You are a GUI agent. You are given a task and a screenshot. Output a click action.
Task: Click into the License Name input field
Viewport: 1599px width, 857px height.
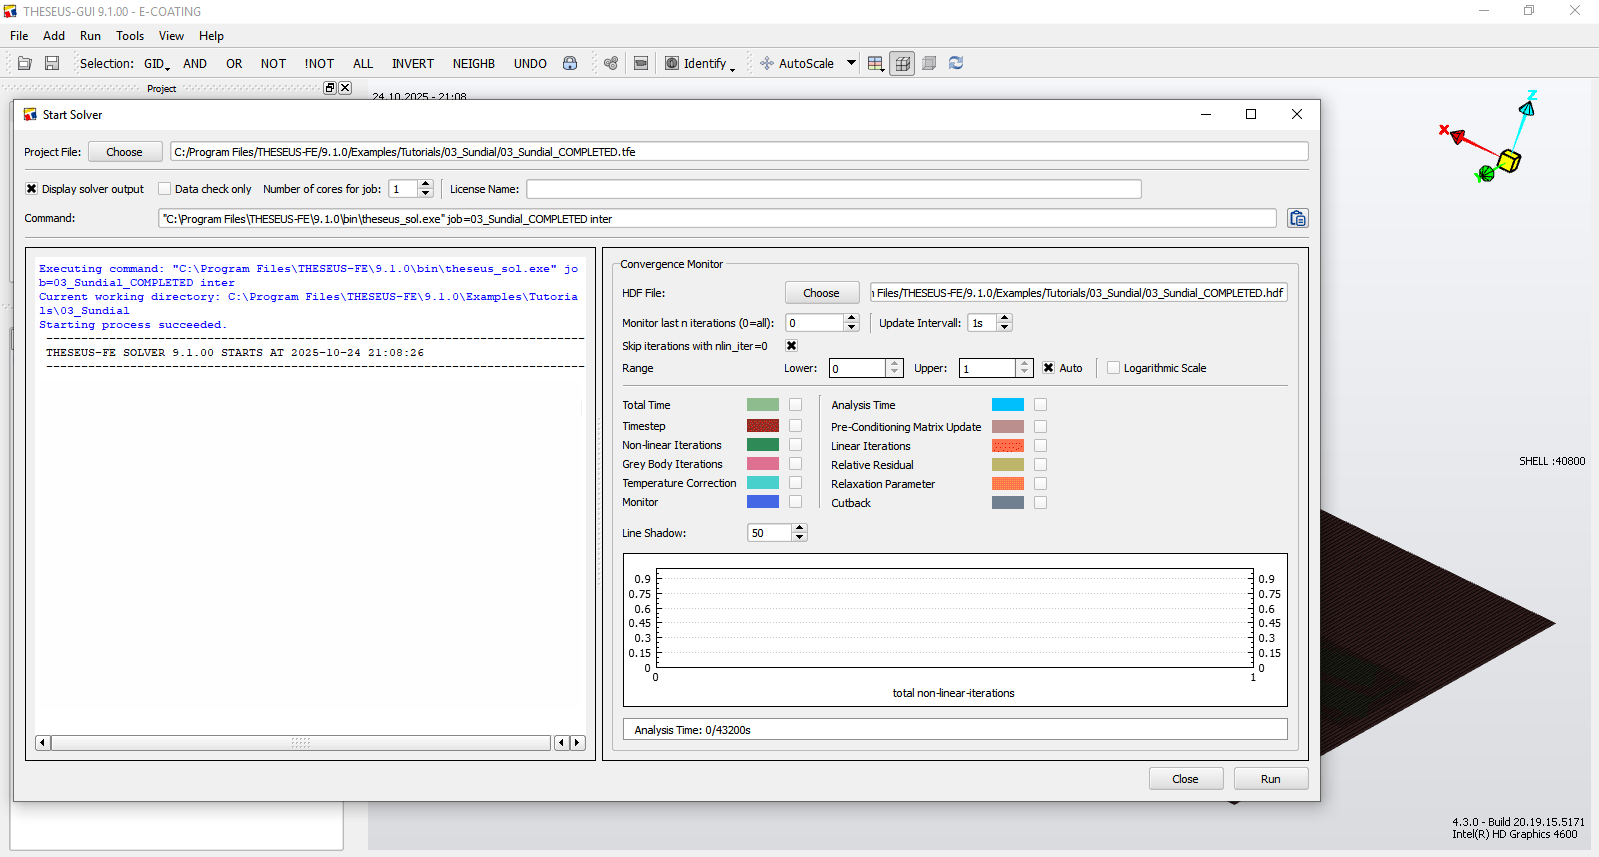(833, 189)
